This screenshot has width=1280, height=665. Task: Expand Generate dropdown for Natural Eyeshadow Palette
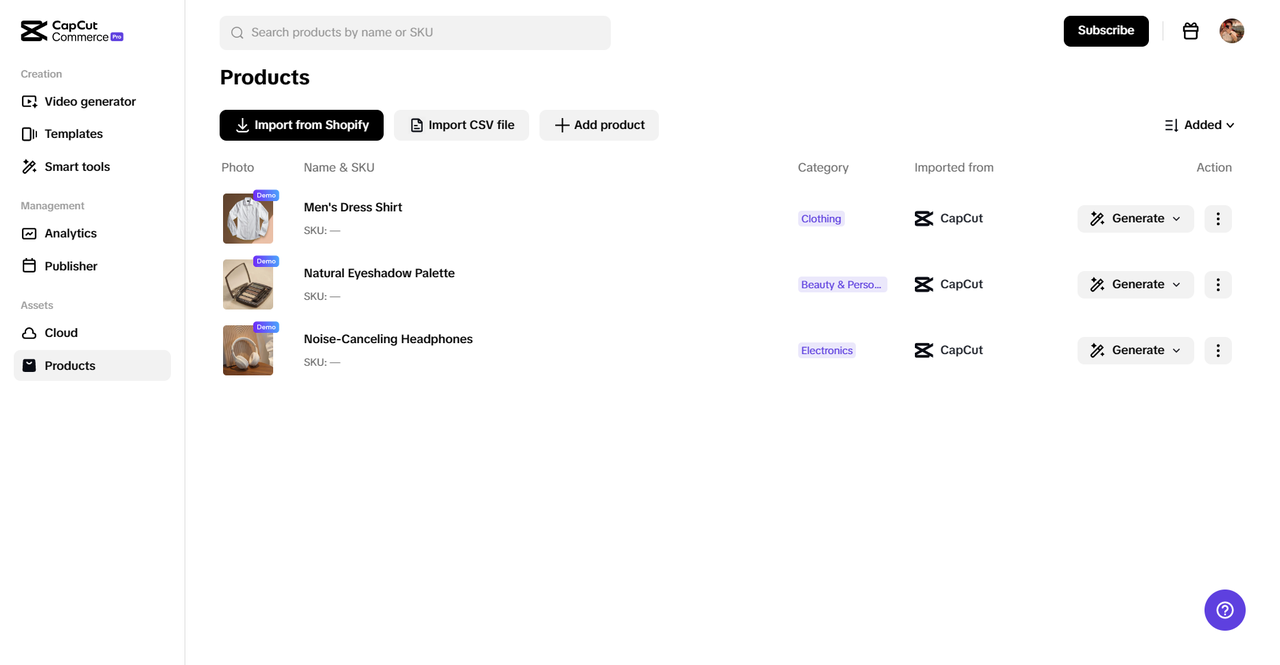click(x=1176, y=285)
